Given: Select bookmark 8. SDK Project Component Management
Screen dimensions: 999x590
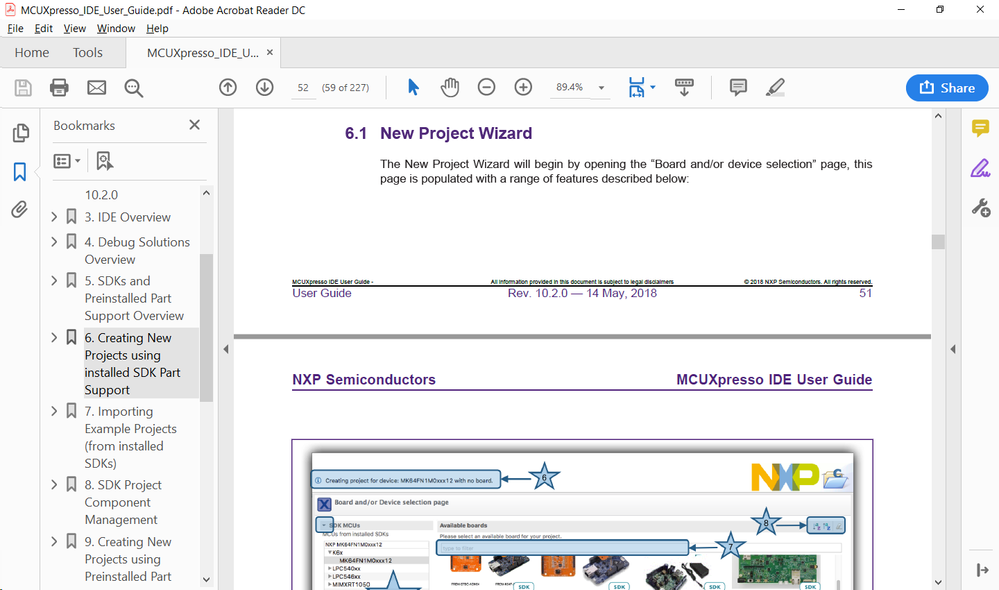Looking at the screenshot, I should click(x=123, y=502).
